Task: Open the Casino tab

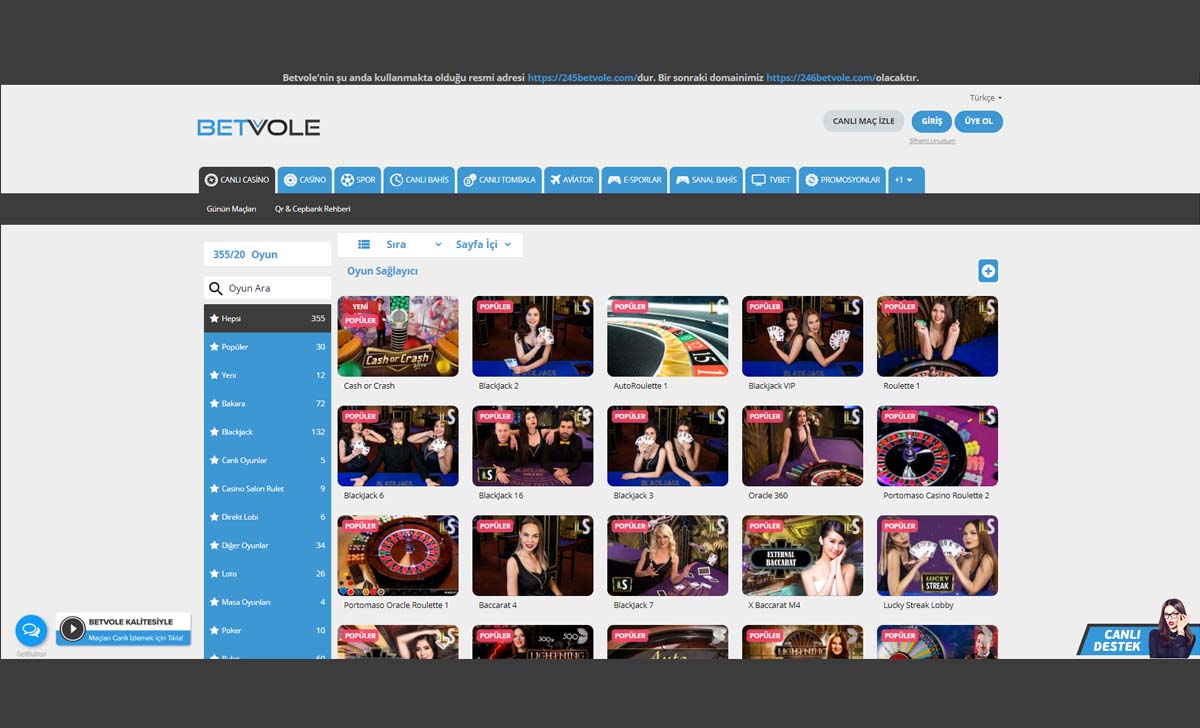Action: pos(305,180)
